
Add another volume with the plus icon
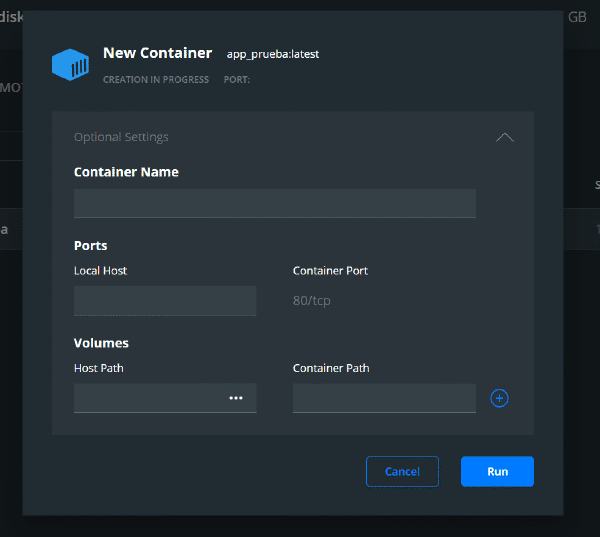500,398
